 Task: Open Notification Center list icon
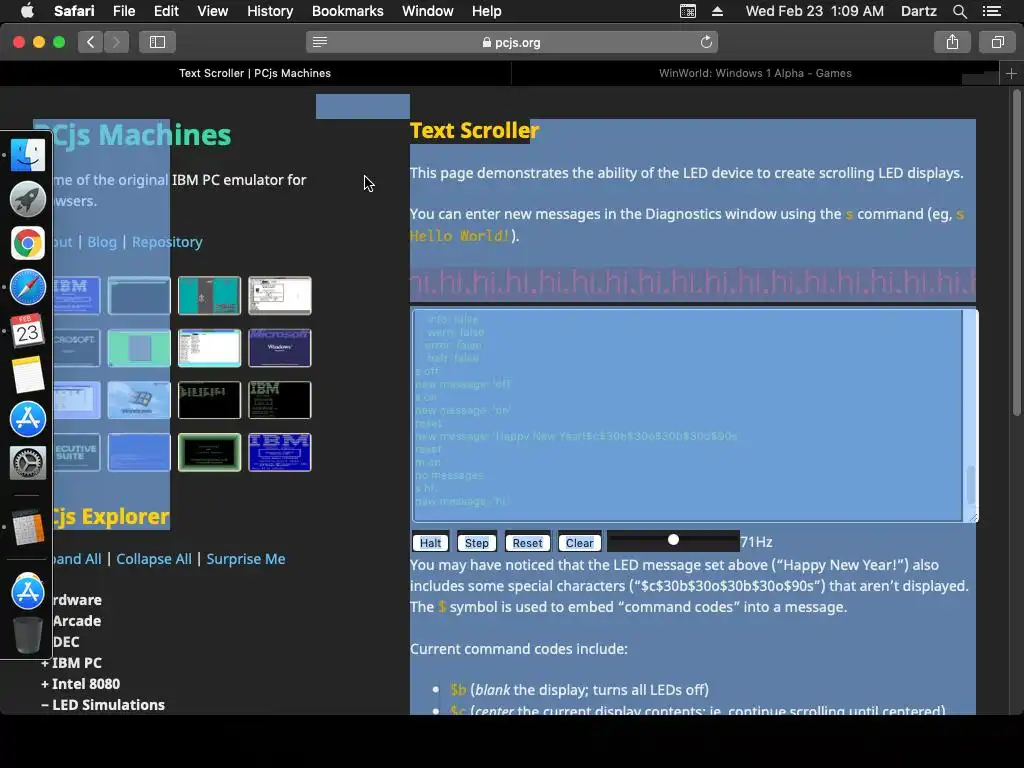(x=991, y=11)
